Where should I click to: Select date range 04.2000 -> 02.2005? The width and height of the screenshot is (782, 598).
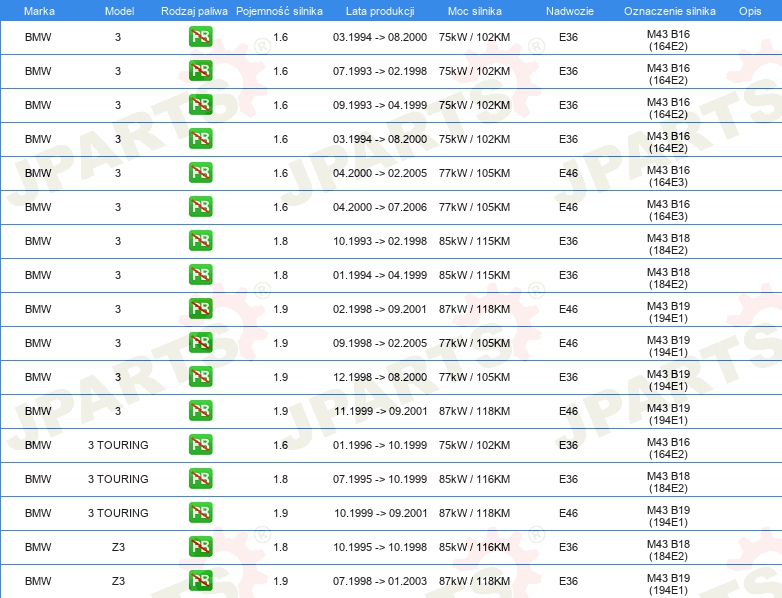(x=380, y=173)
